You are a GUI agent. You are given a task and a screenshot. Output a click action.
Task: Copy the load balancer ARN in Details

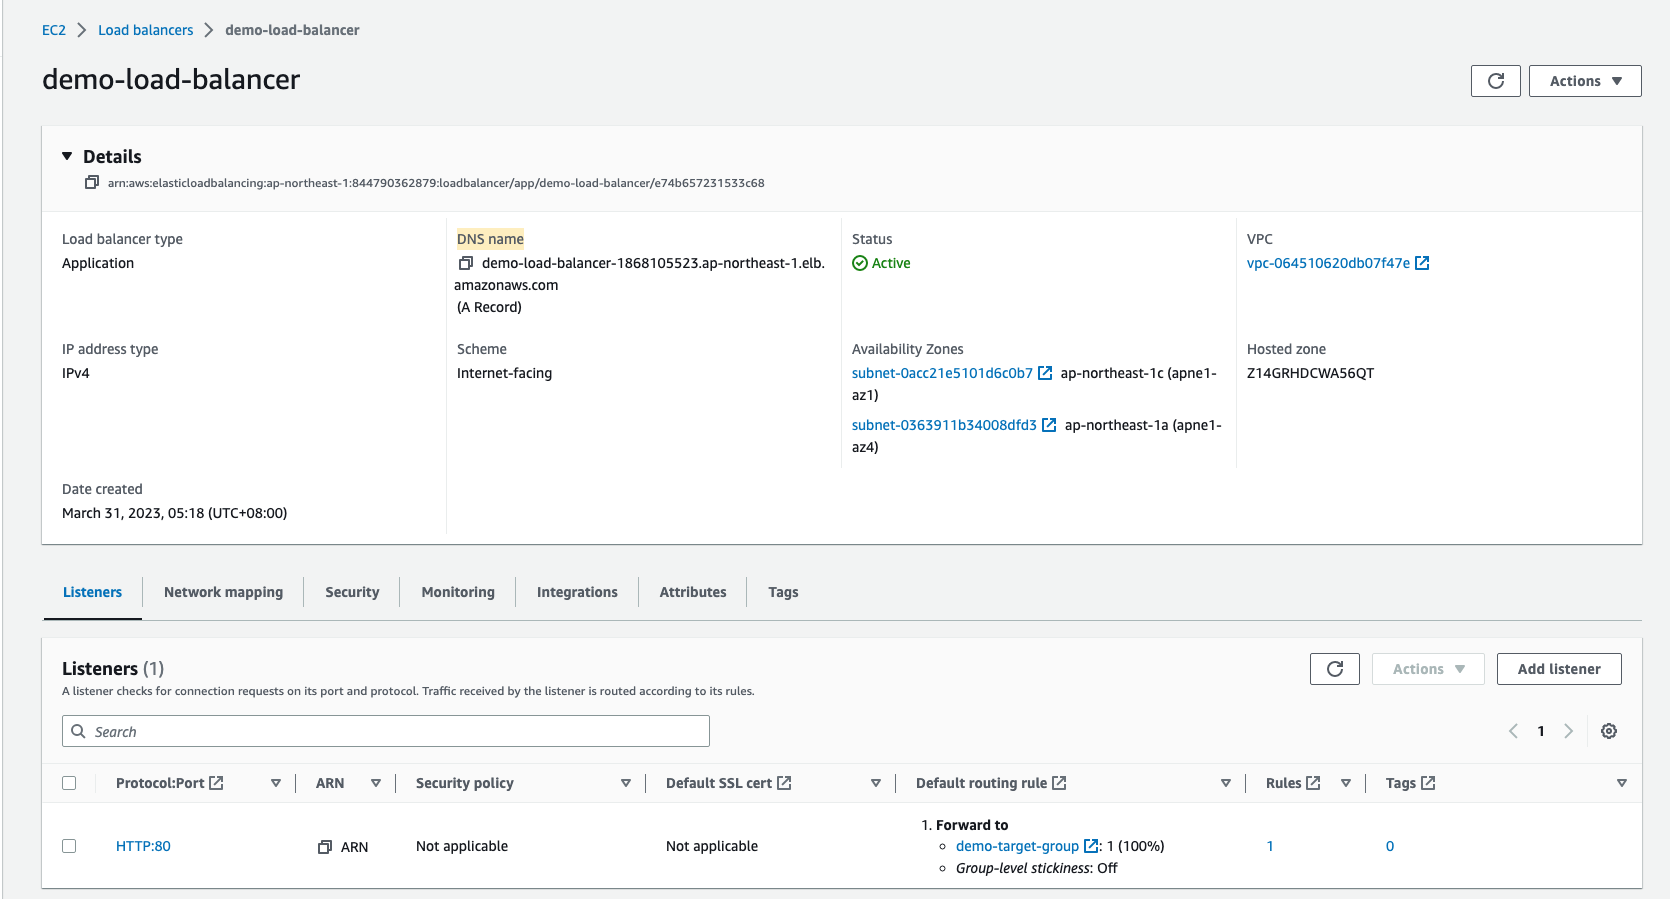click(92, 183)
